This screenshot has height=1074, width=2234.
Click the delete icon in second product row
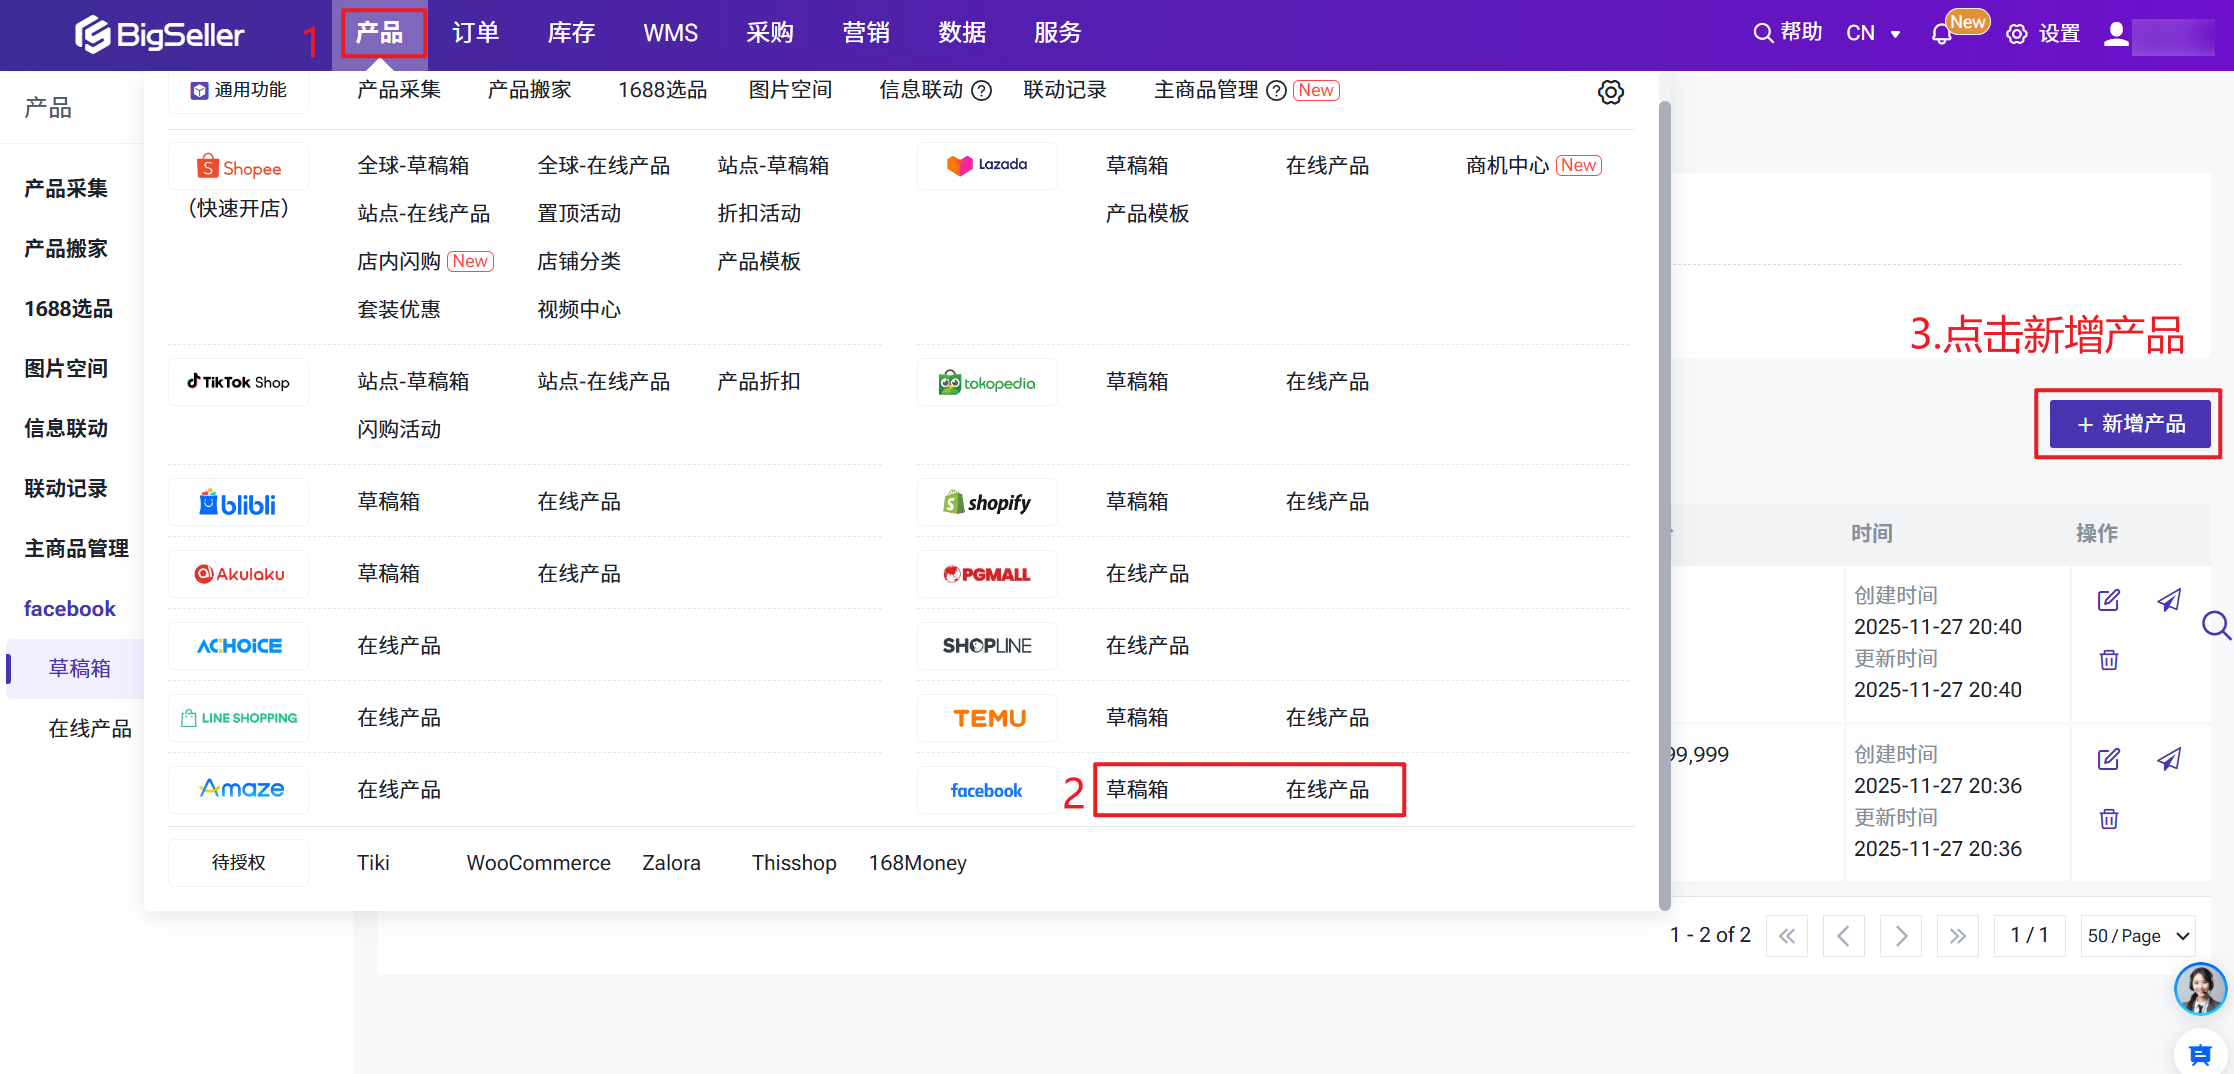pyautogui.click(x=2108, y=819)
